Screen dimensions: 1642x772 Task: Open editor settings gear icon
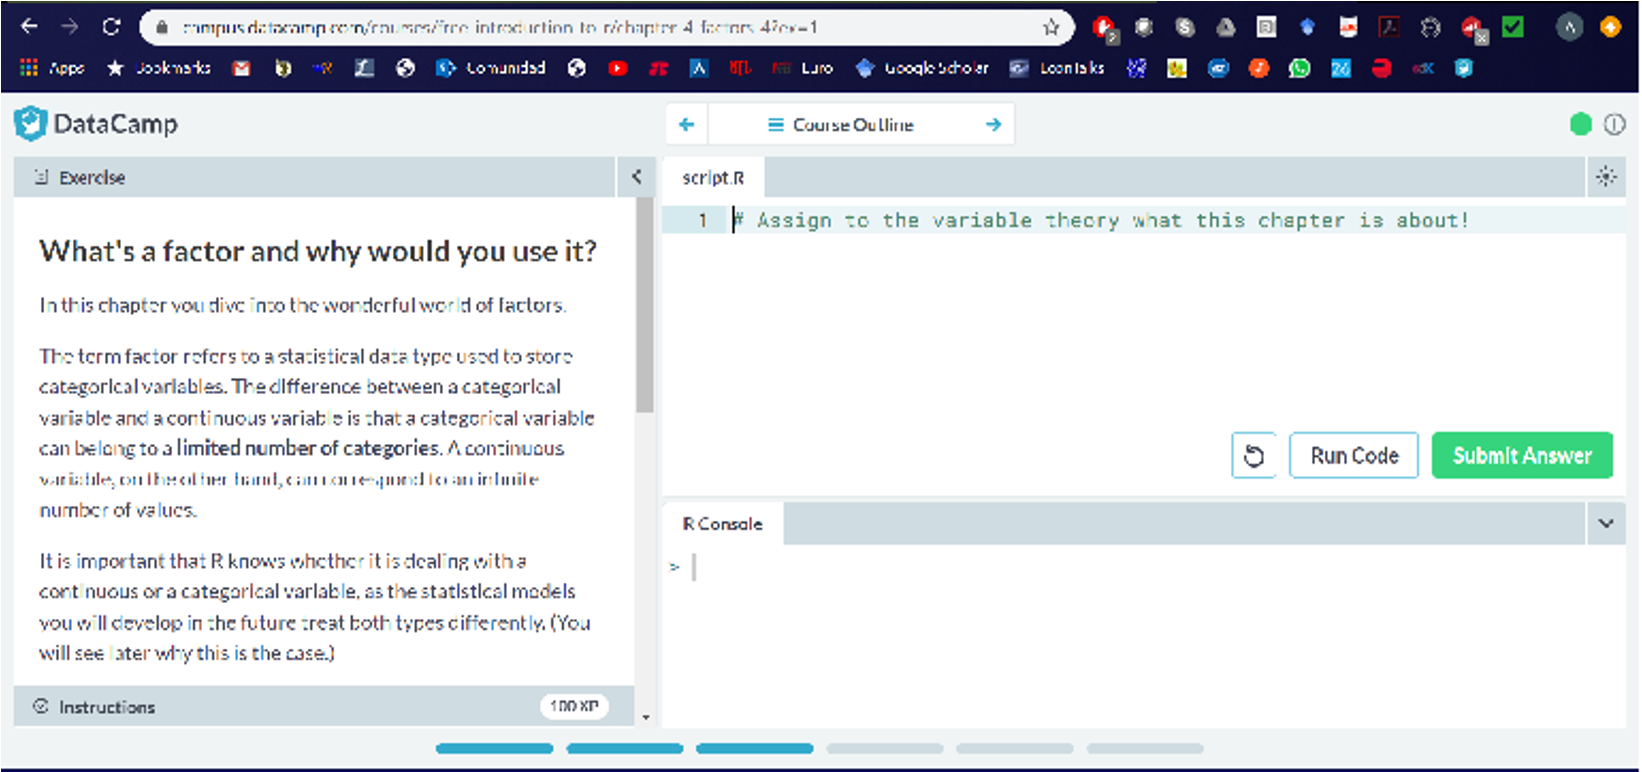1606,177
